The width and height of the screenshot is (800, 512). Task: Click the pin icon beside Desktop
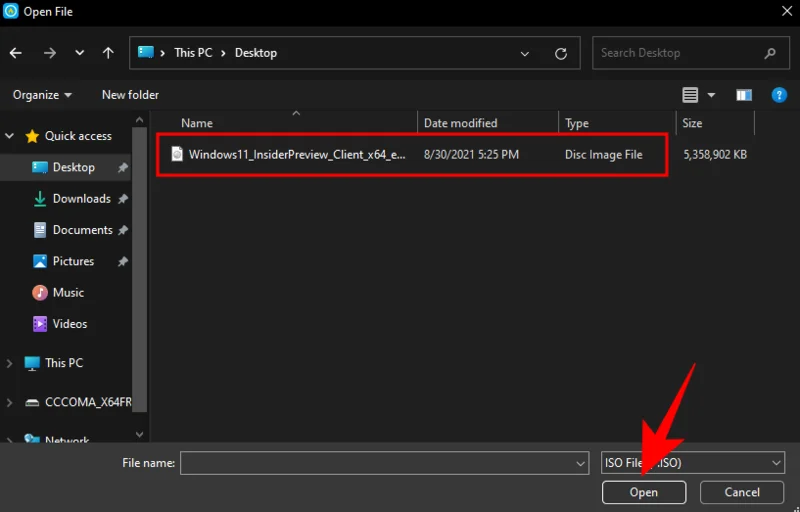[122, 168]
